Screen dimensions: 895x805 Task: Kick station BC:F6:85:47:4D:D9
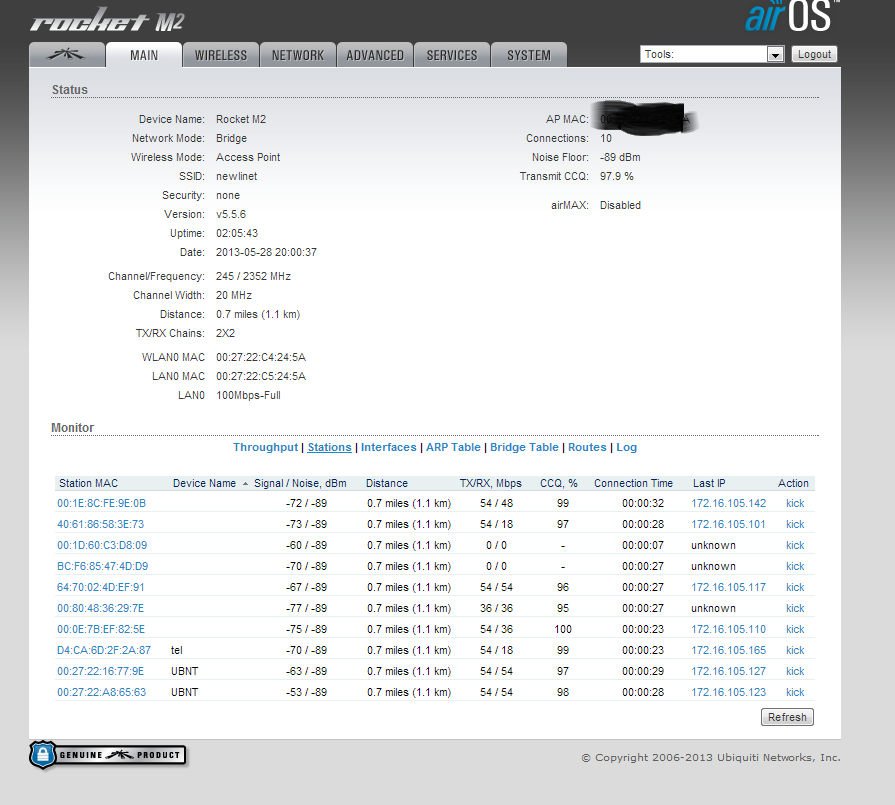[795, 566]
